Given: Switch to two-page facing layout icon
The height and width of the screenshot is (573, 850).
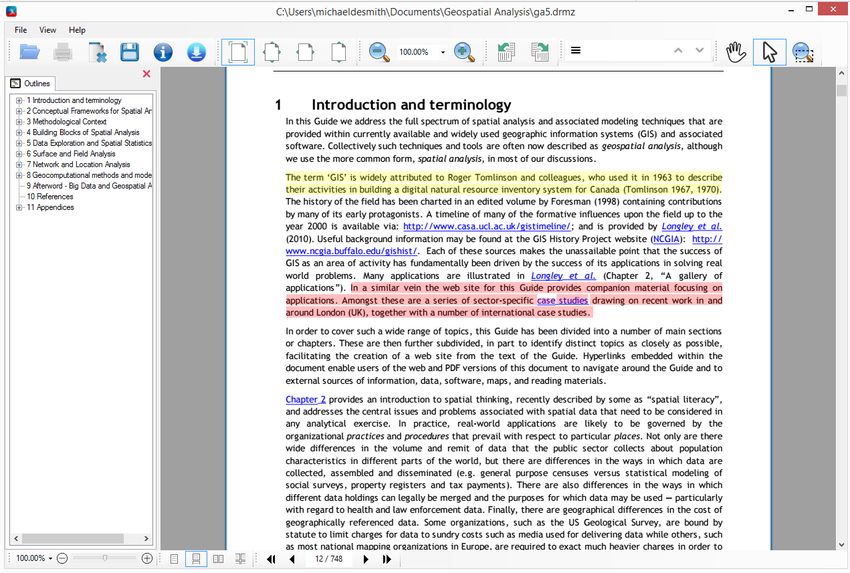Looking at the screenshot, I should pos(218,559).
